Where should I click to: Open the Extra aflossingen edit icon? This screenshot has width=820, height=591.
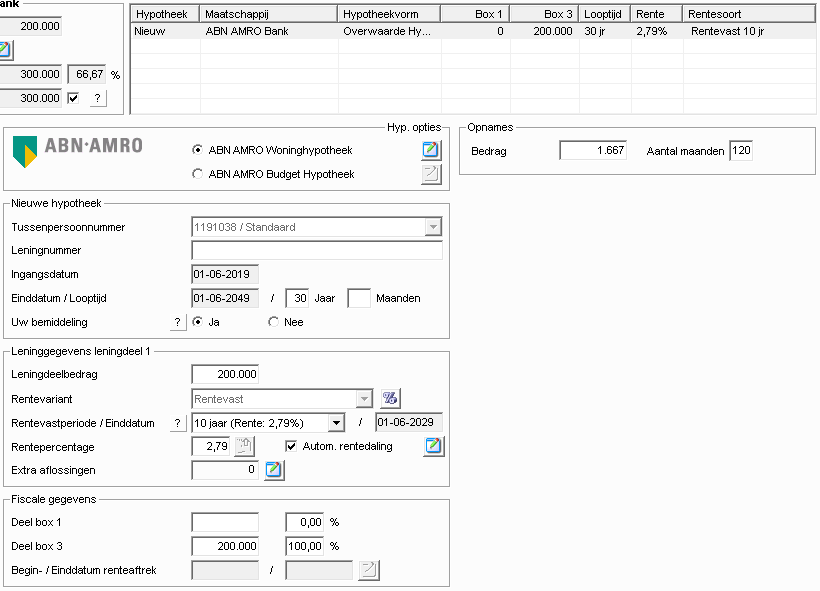pyautogui.click(x=274, y=470)
